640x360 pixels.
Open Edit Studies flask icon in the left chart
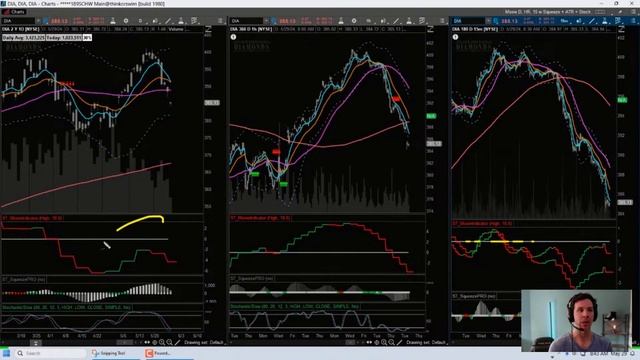click(181, 21)
